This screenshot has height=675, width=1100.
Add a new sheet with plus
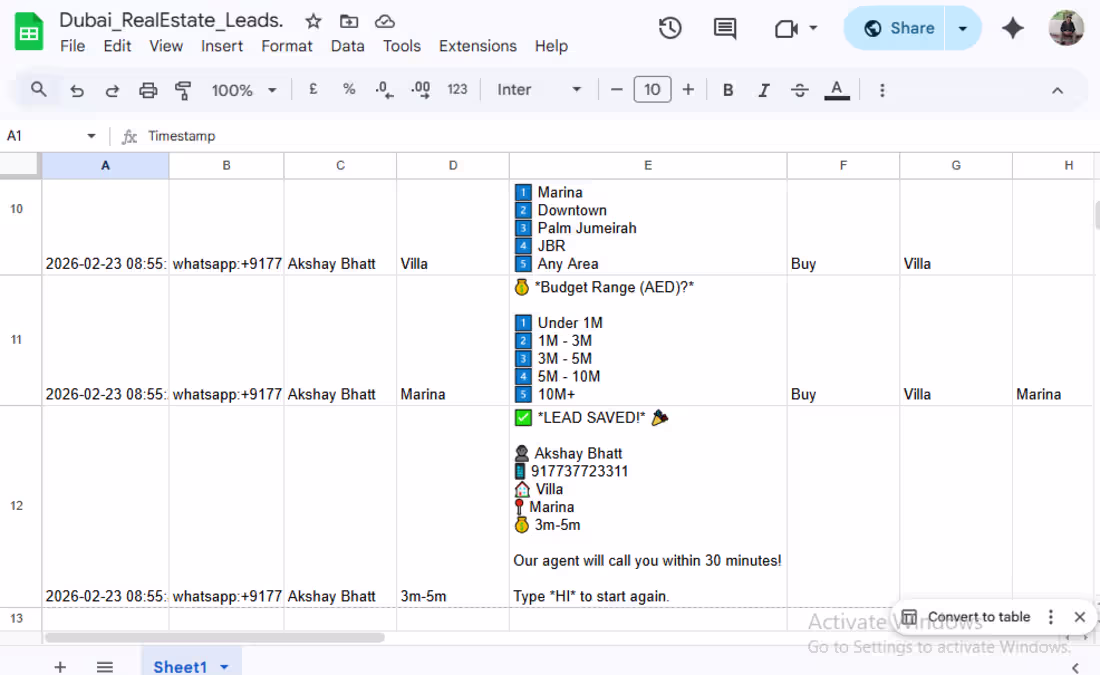pyautogui.click(x=60, y=667)
